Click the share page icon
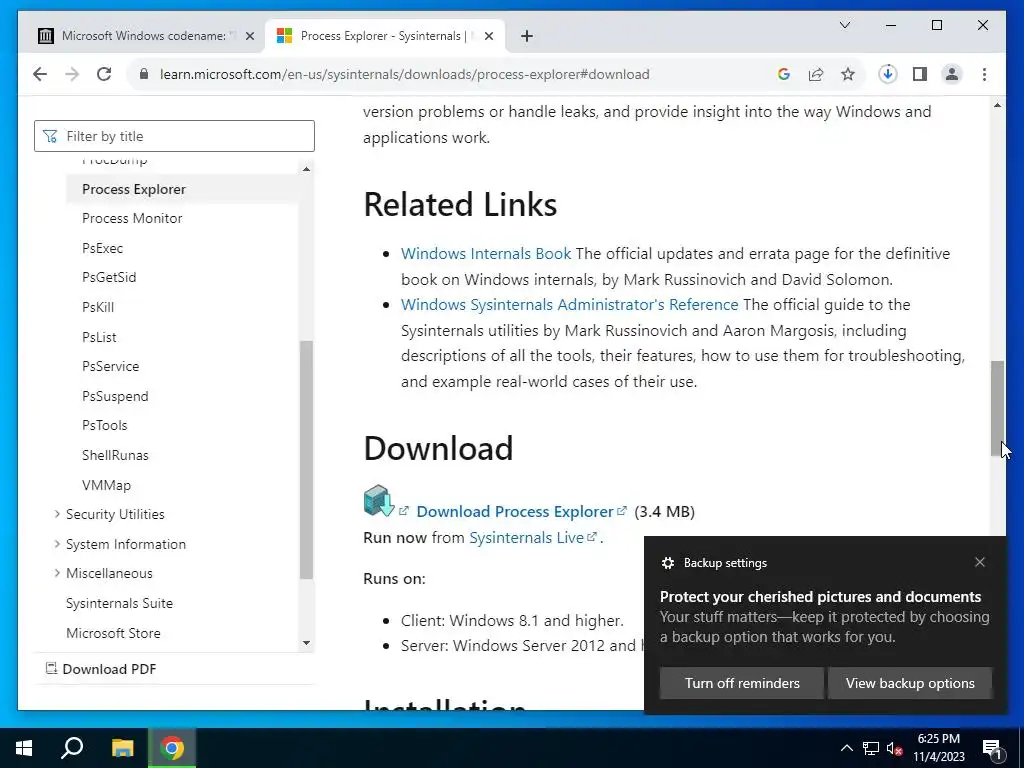The image size is (1024, 768). (816, 74)
